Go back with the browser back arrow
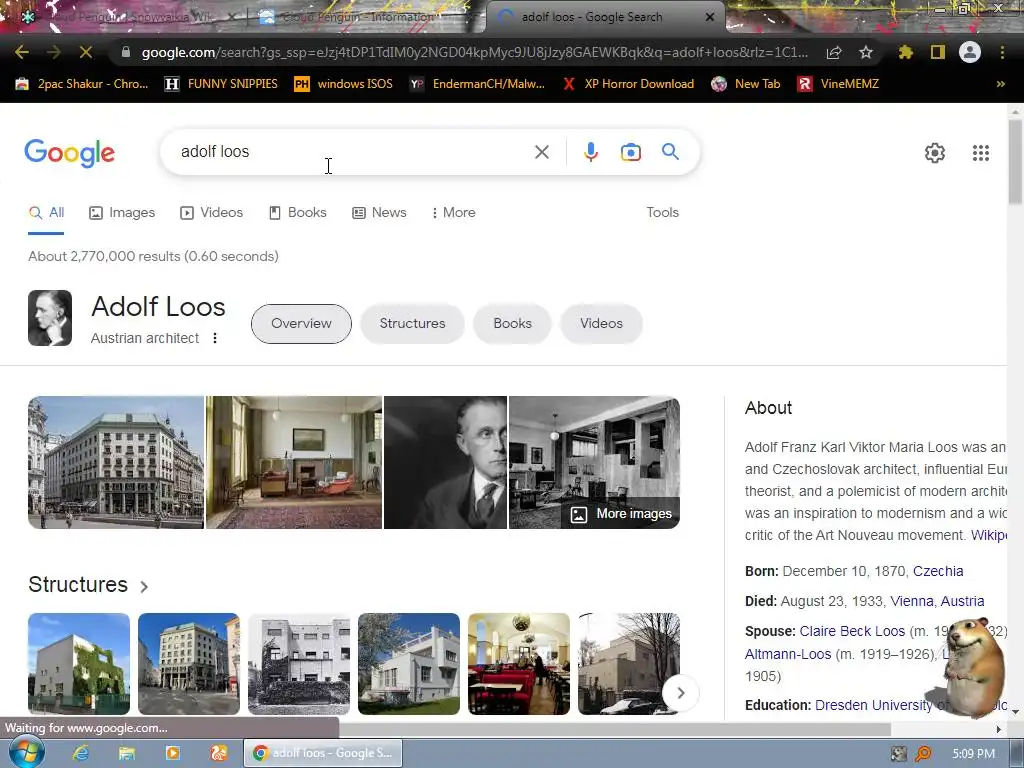1024x768 pixels. click(22, 52)
